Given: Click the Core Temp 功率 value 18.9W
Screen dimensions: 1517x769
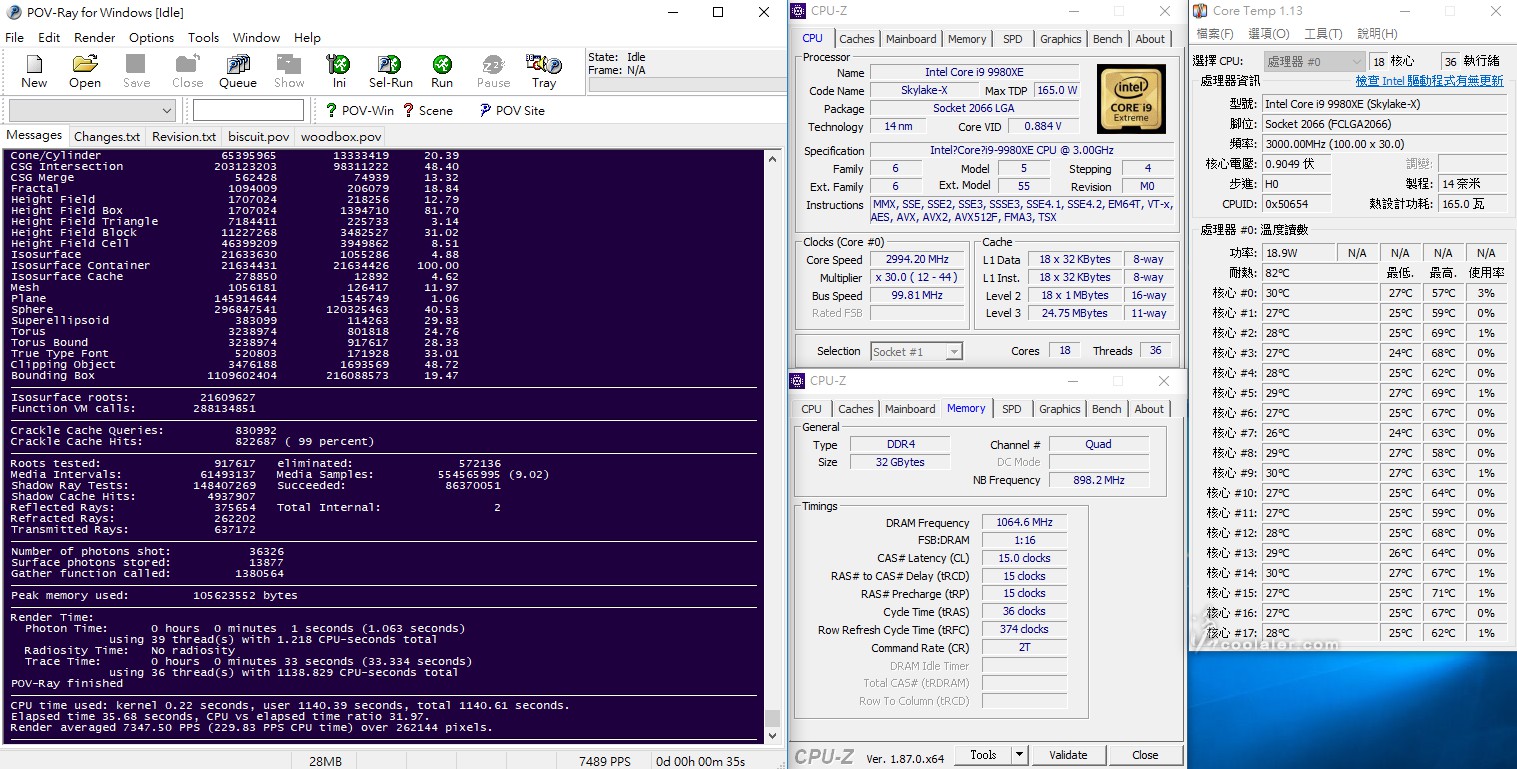Looking at the screenshot, I should pyautogui.click(x=1298, y=253).
